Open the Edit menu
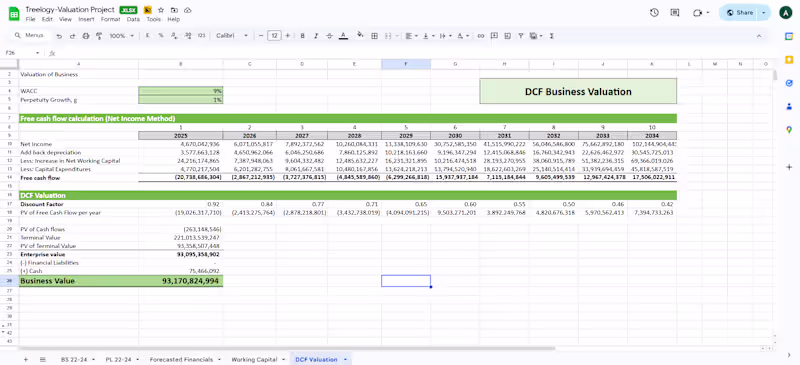This screenshot has width=800, height=365. 47,19
